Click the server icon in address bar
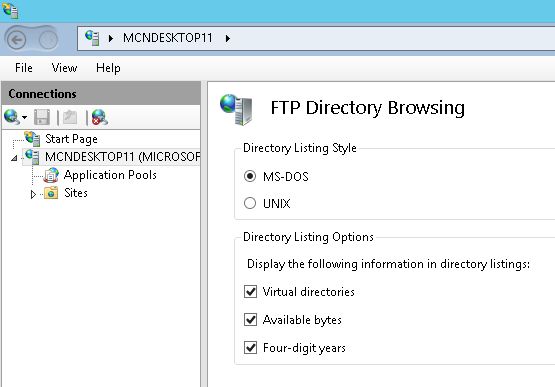This screenshot has height=387, width=555. [92, 38]
